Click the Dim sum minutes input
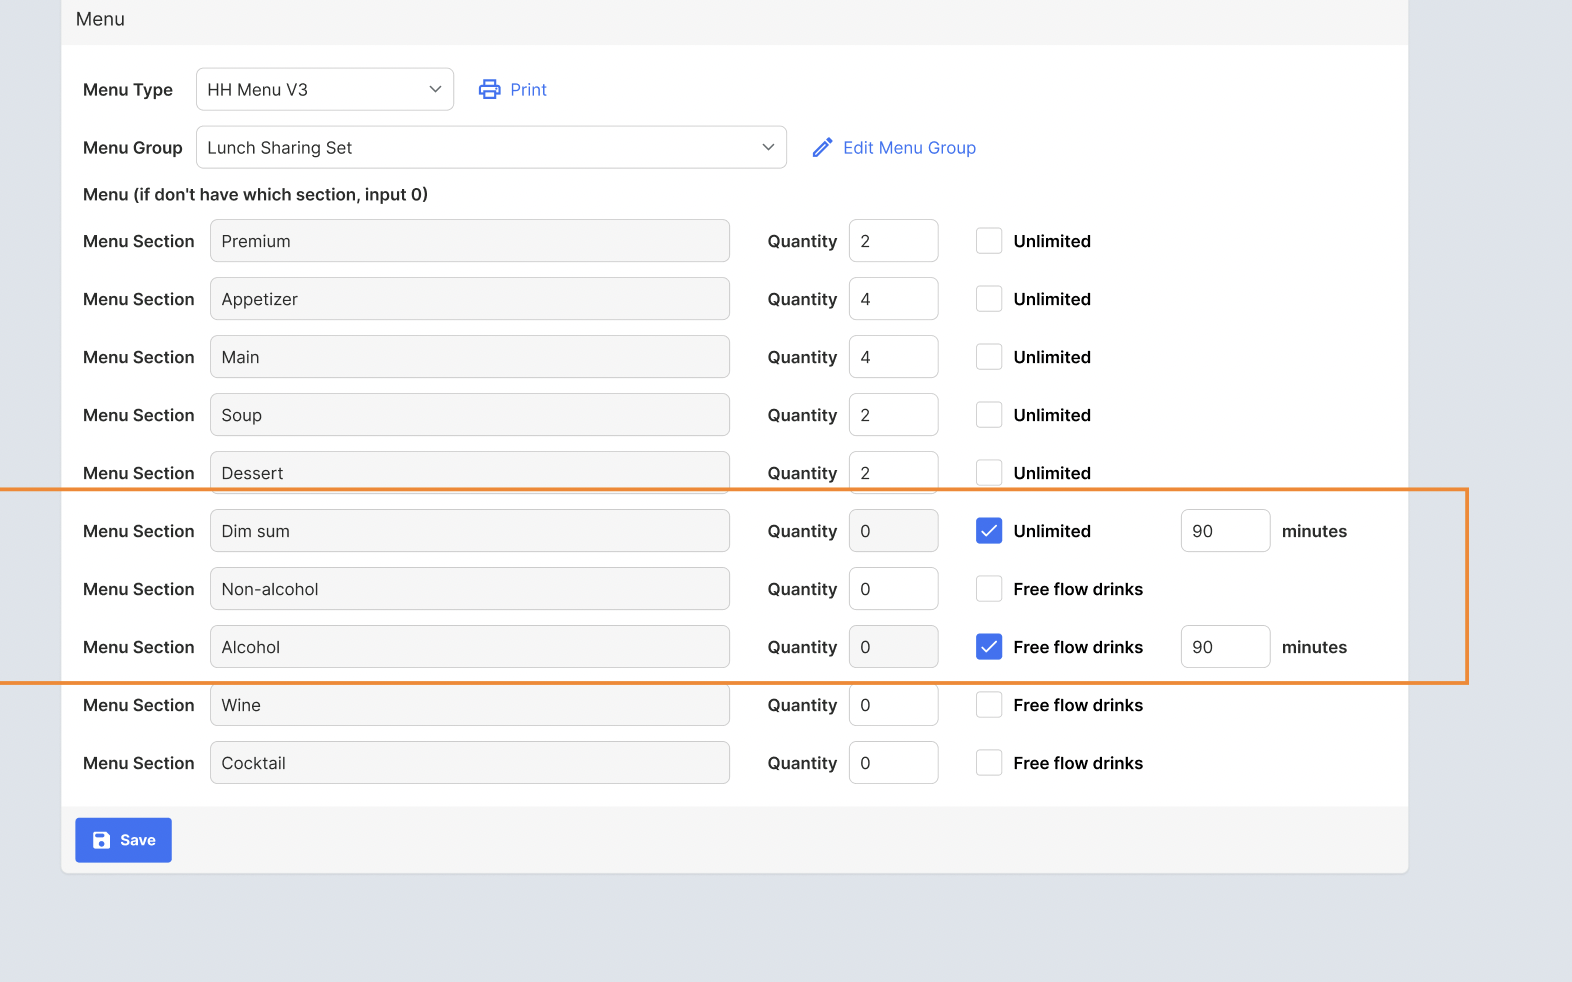 click(x=1224, y=531)
